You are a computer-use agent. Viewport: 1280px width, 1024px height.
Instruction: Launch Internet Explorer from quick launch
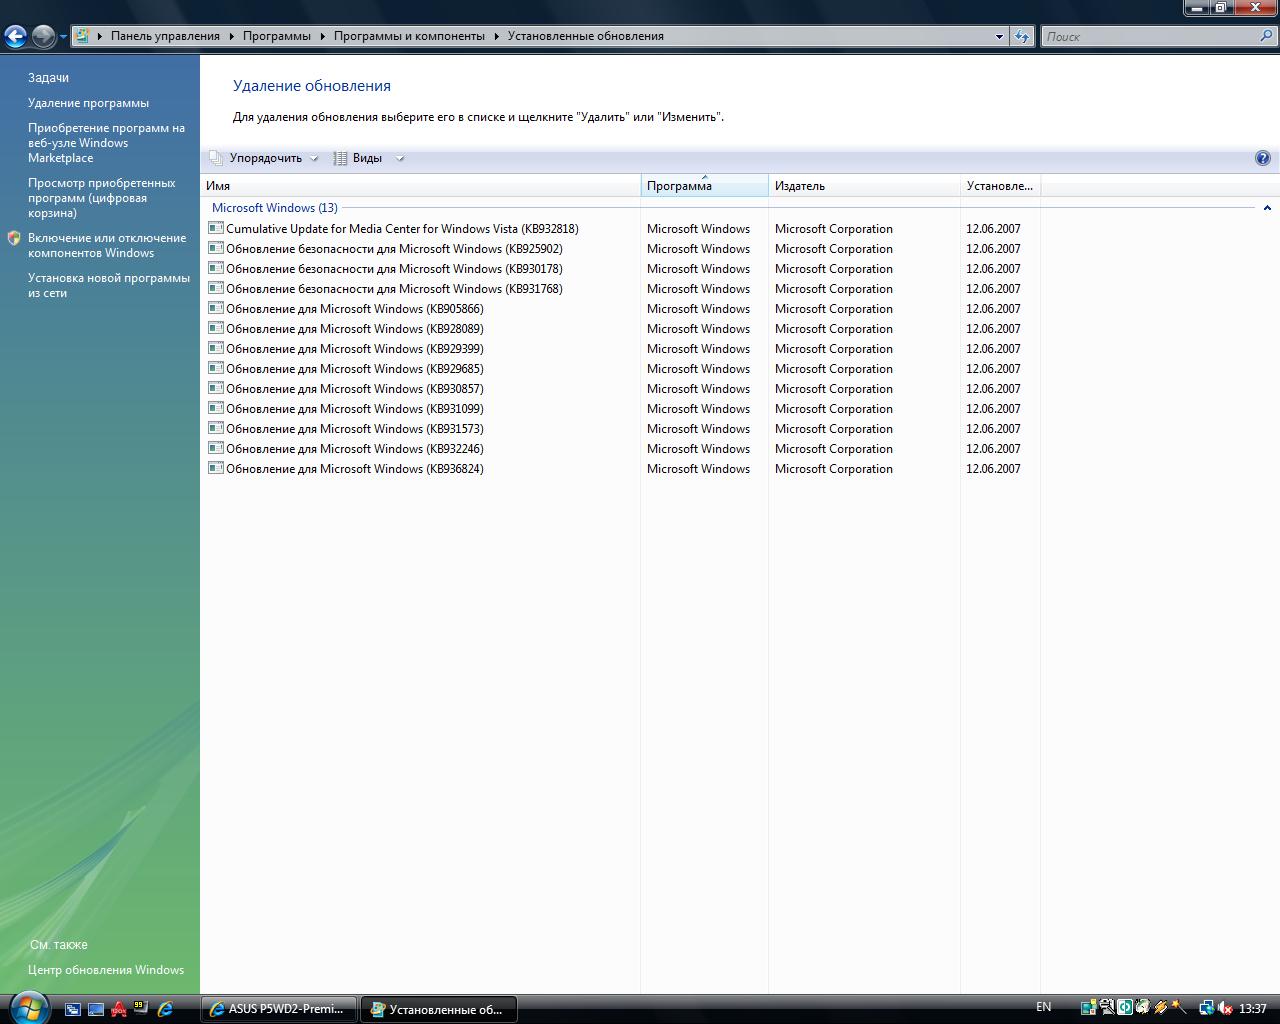coord(165,1009)
